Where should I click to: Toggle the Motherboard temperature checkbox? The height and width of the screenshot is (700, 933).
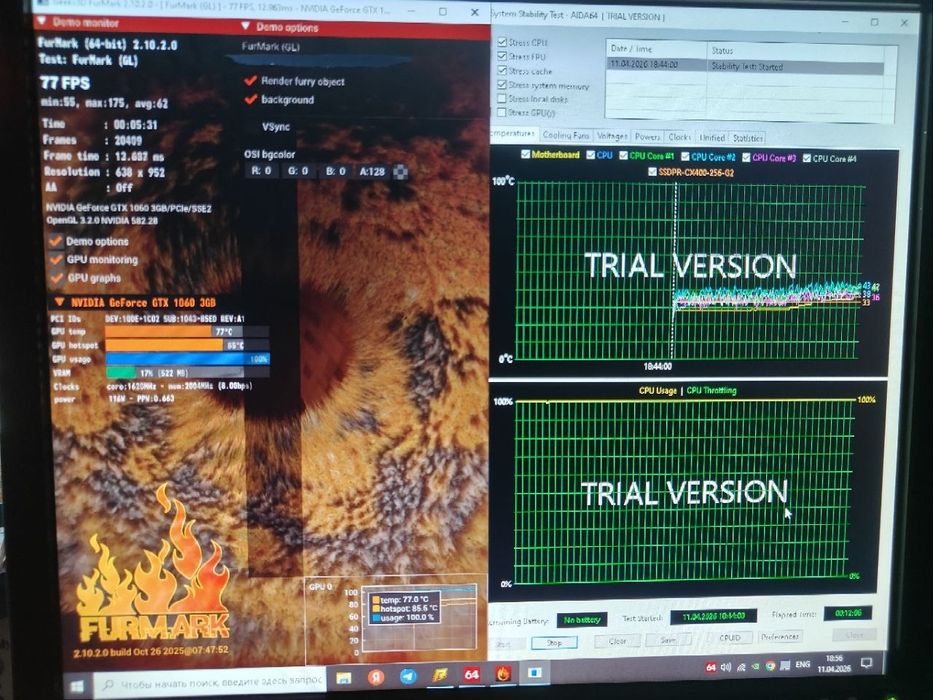pyautogui.click(x=525, y=154)
